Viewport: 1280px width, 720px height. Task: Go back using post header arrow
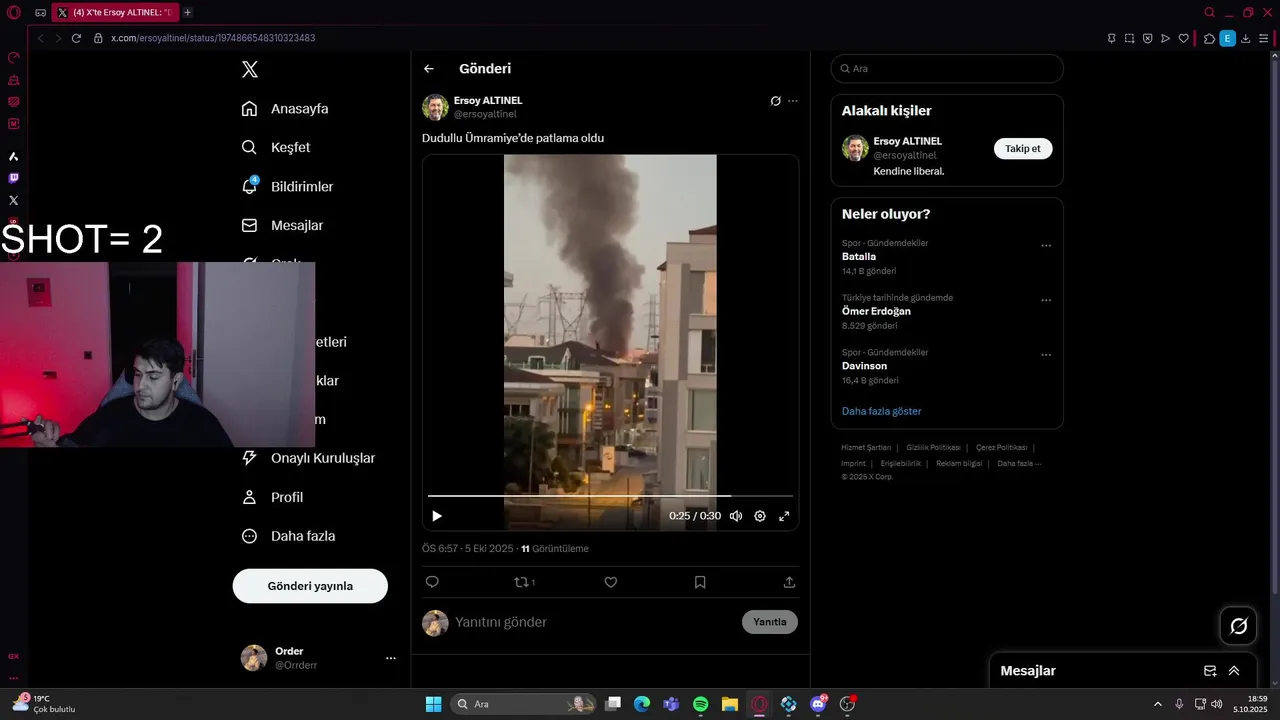(429, 69)
